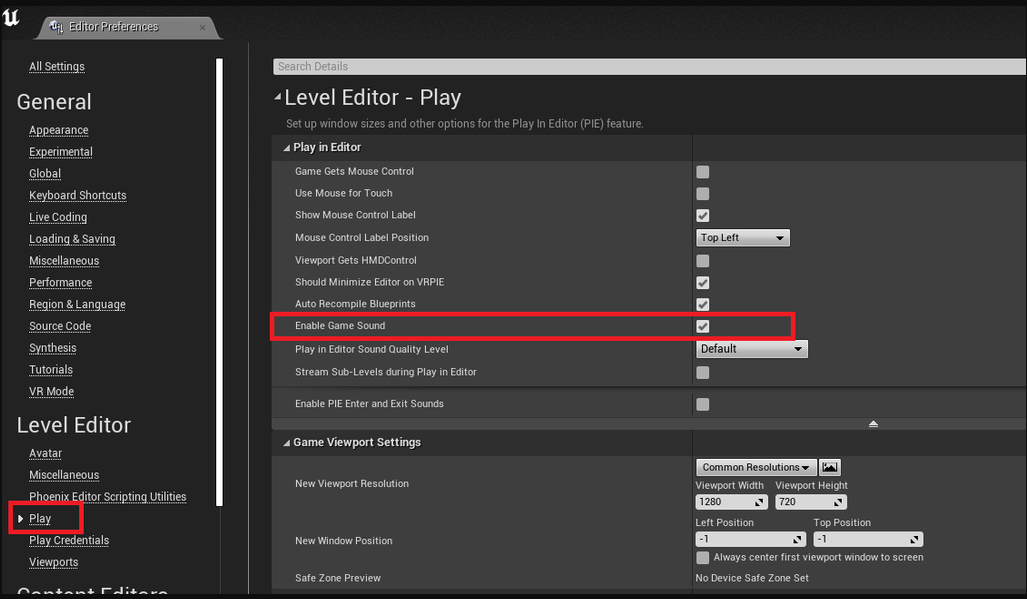Enable Use Mouse for Touch checkbox
Screen dimensions: 1027x599
coord(703,194)
